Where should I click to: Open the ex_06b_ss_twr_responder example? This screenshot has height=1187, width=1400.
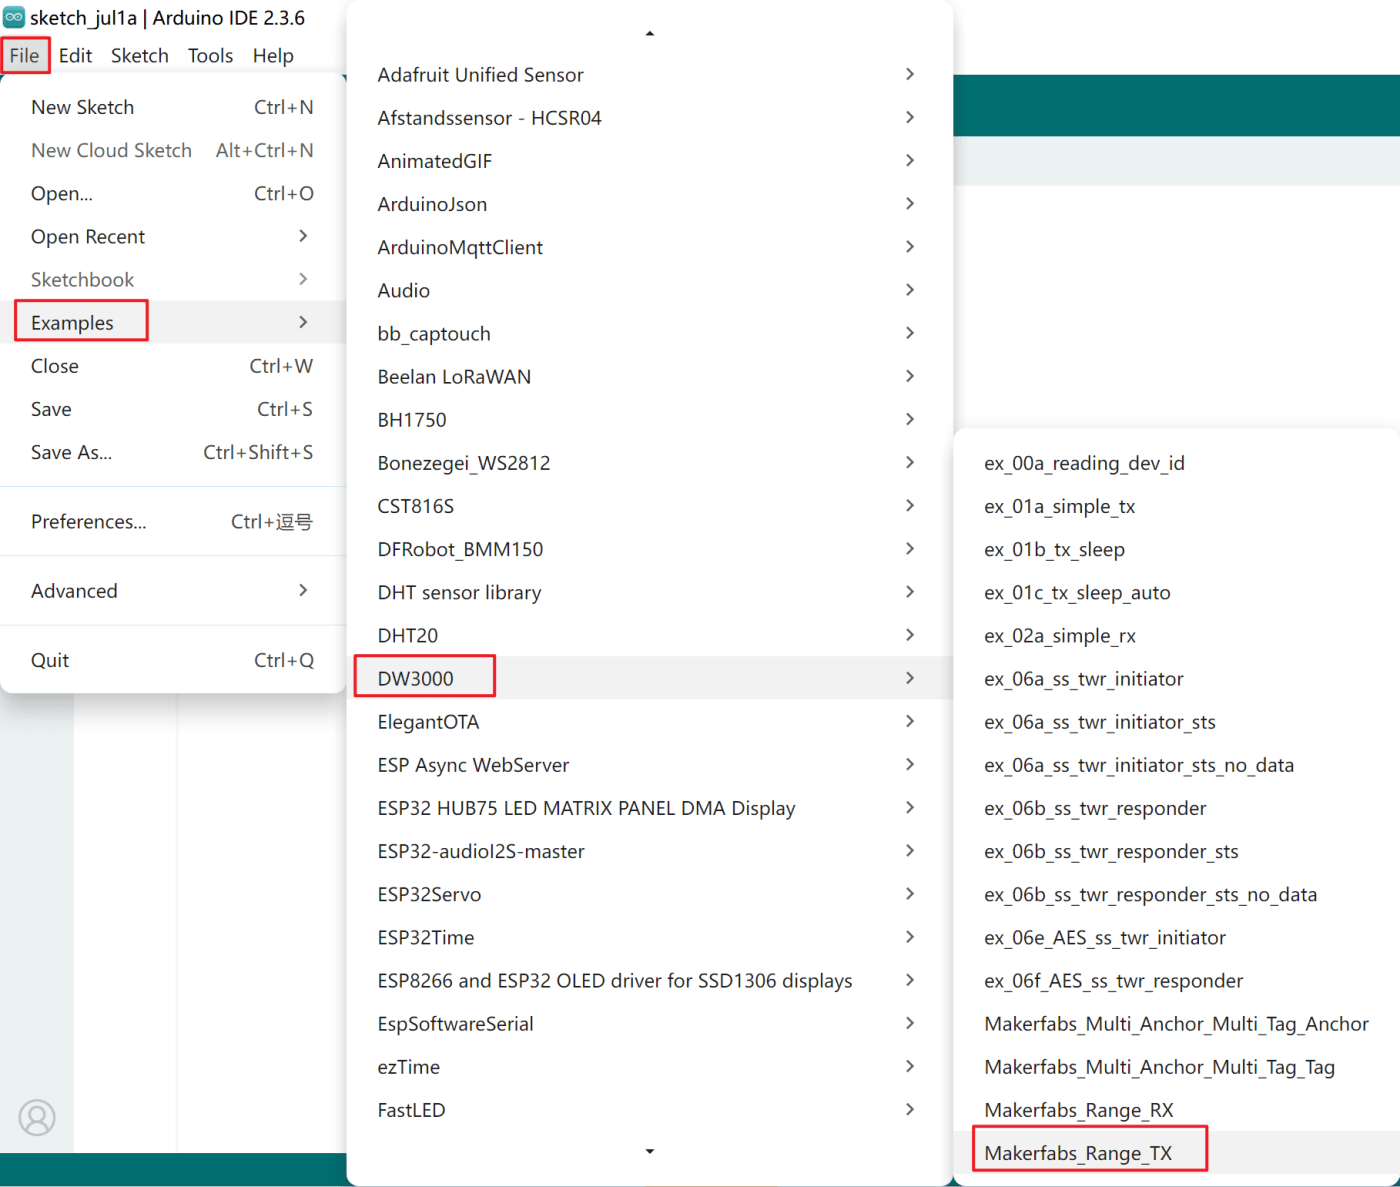1177,808
